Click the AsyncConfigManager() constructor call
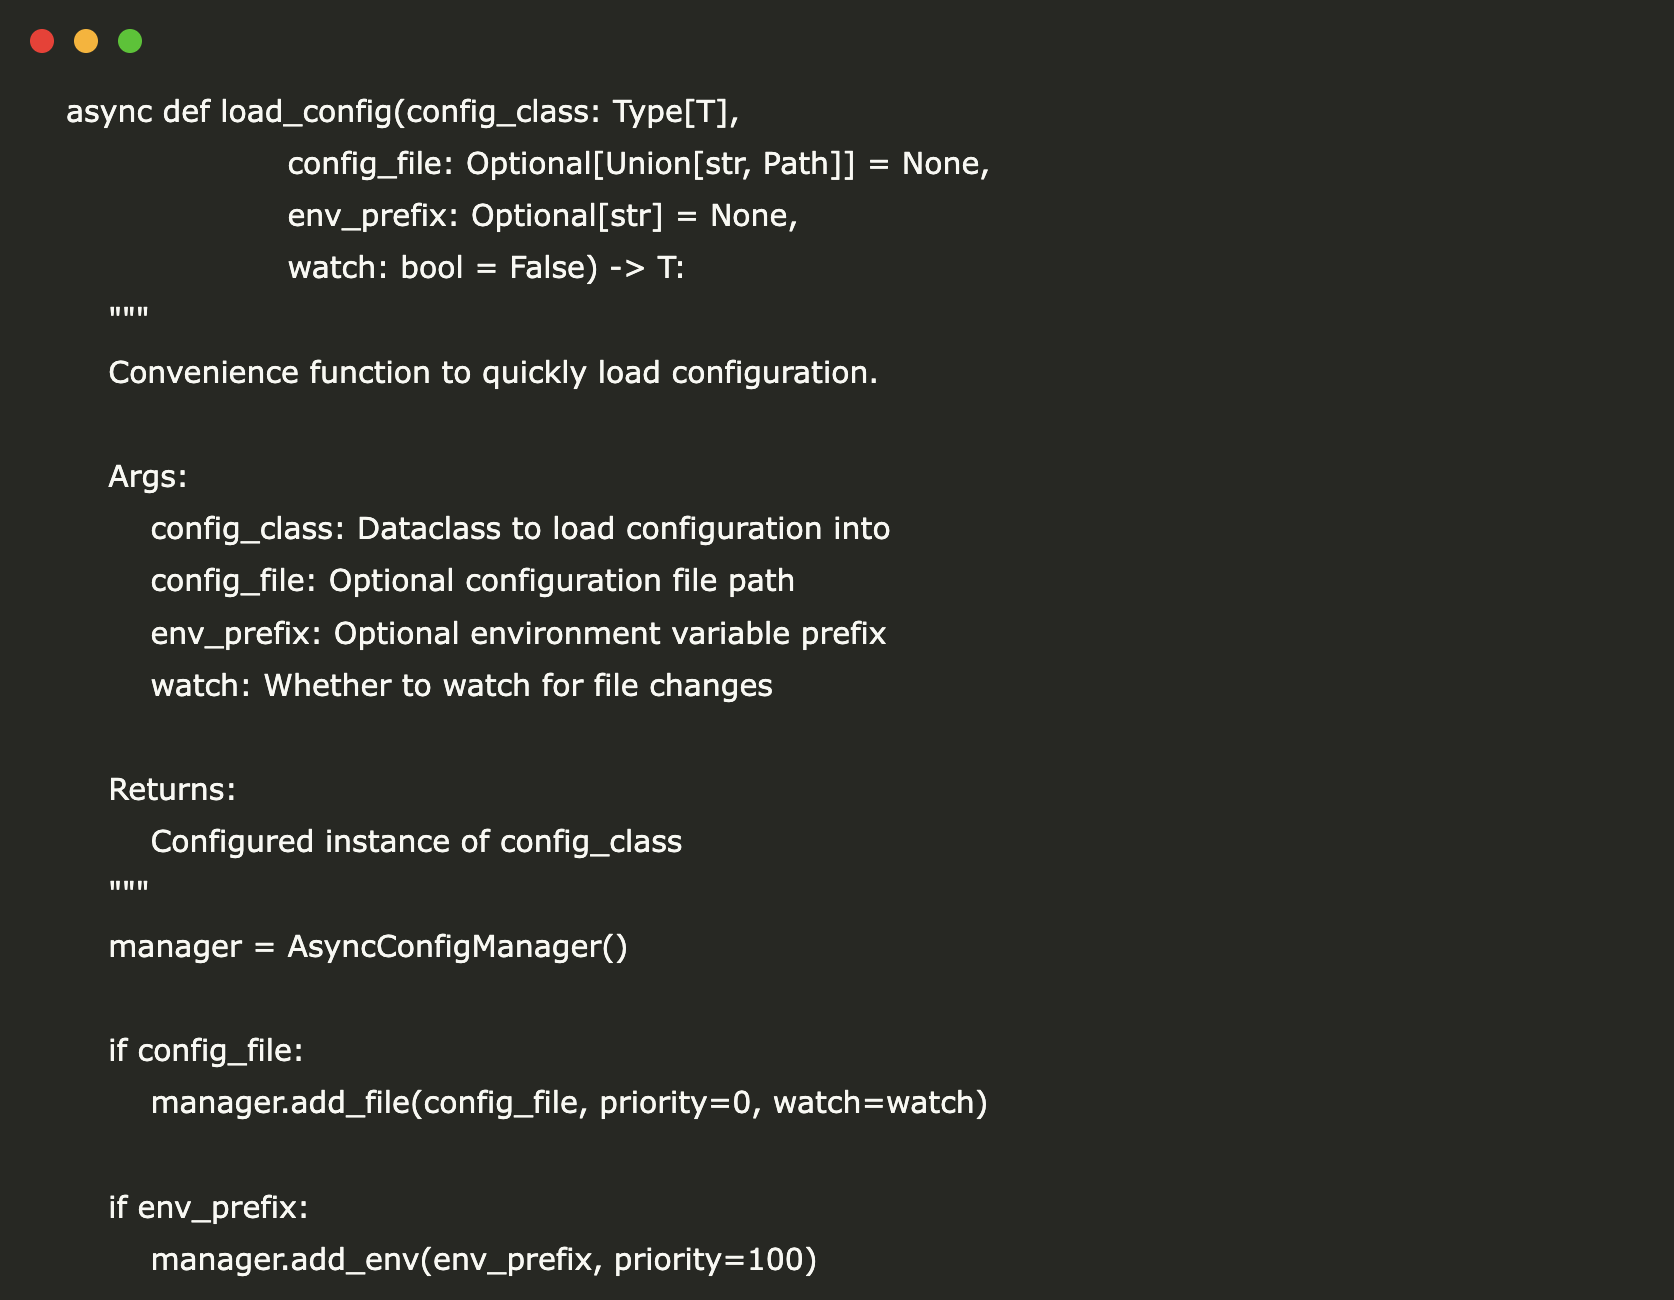The width and height of the screenshot is (1674, 1300). [457, 947]
